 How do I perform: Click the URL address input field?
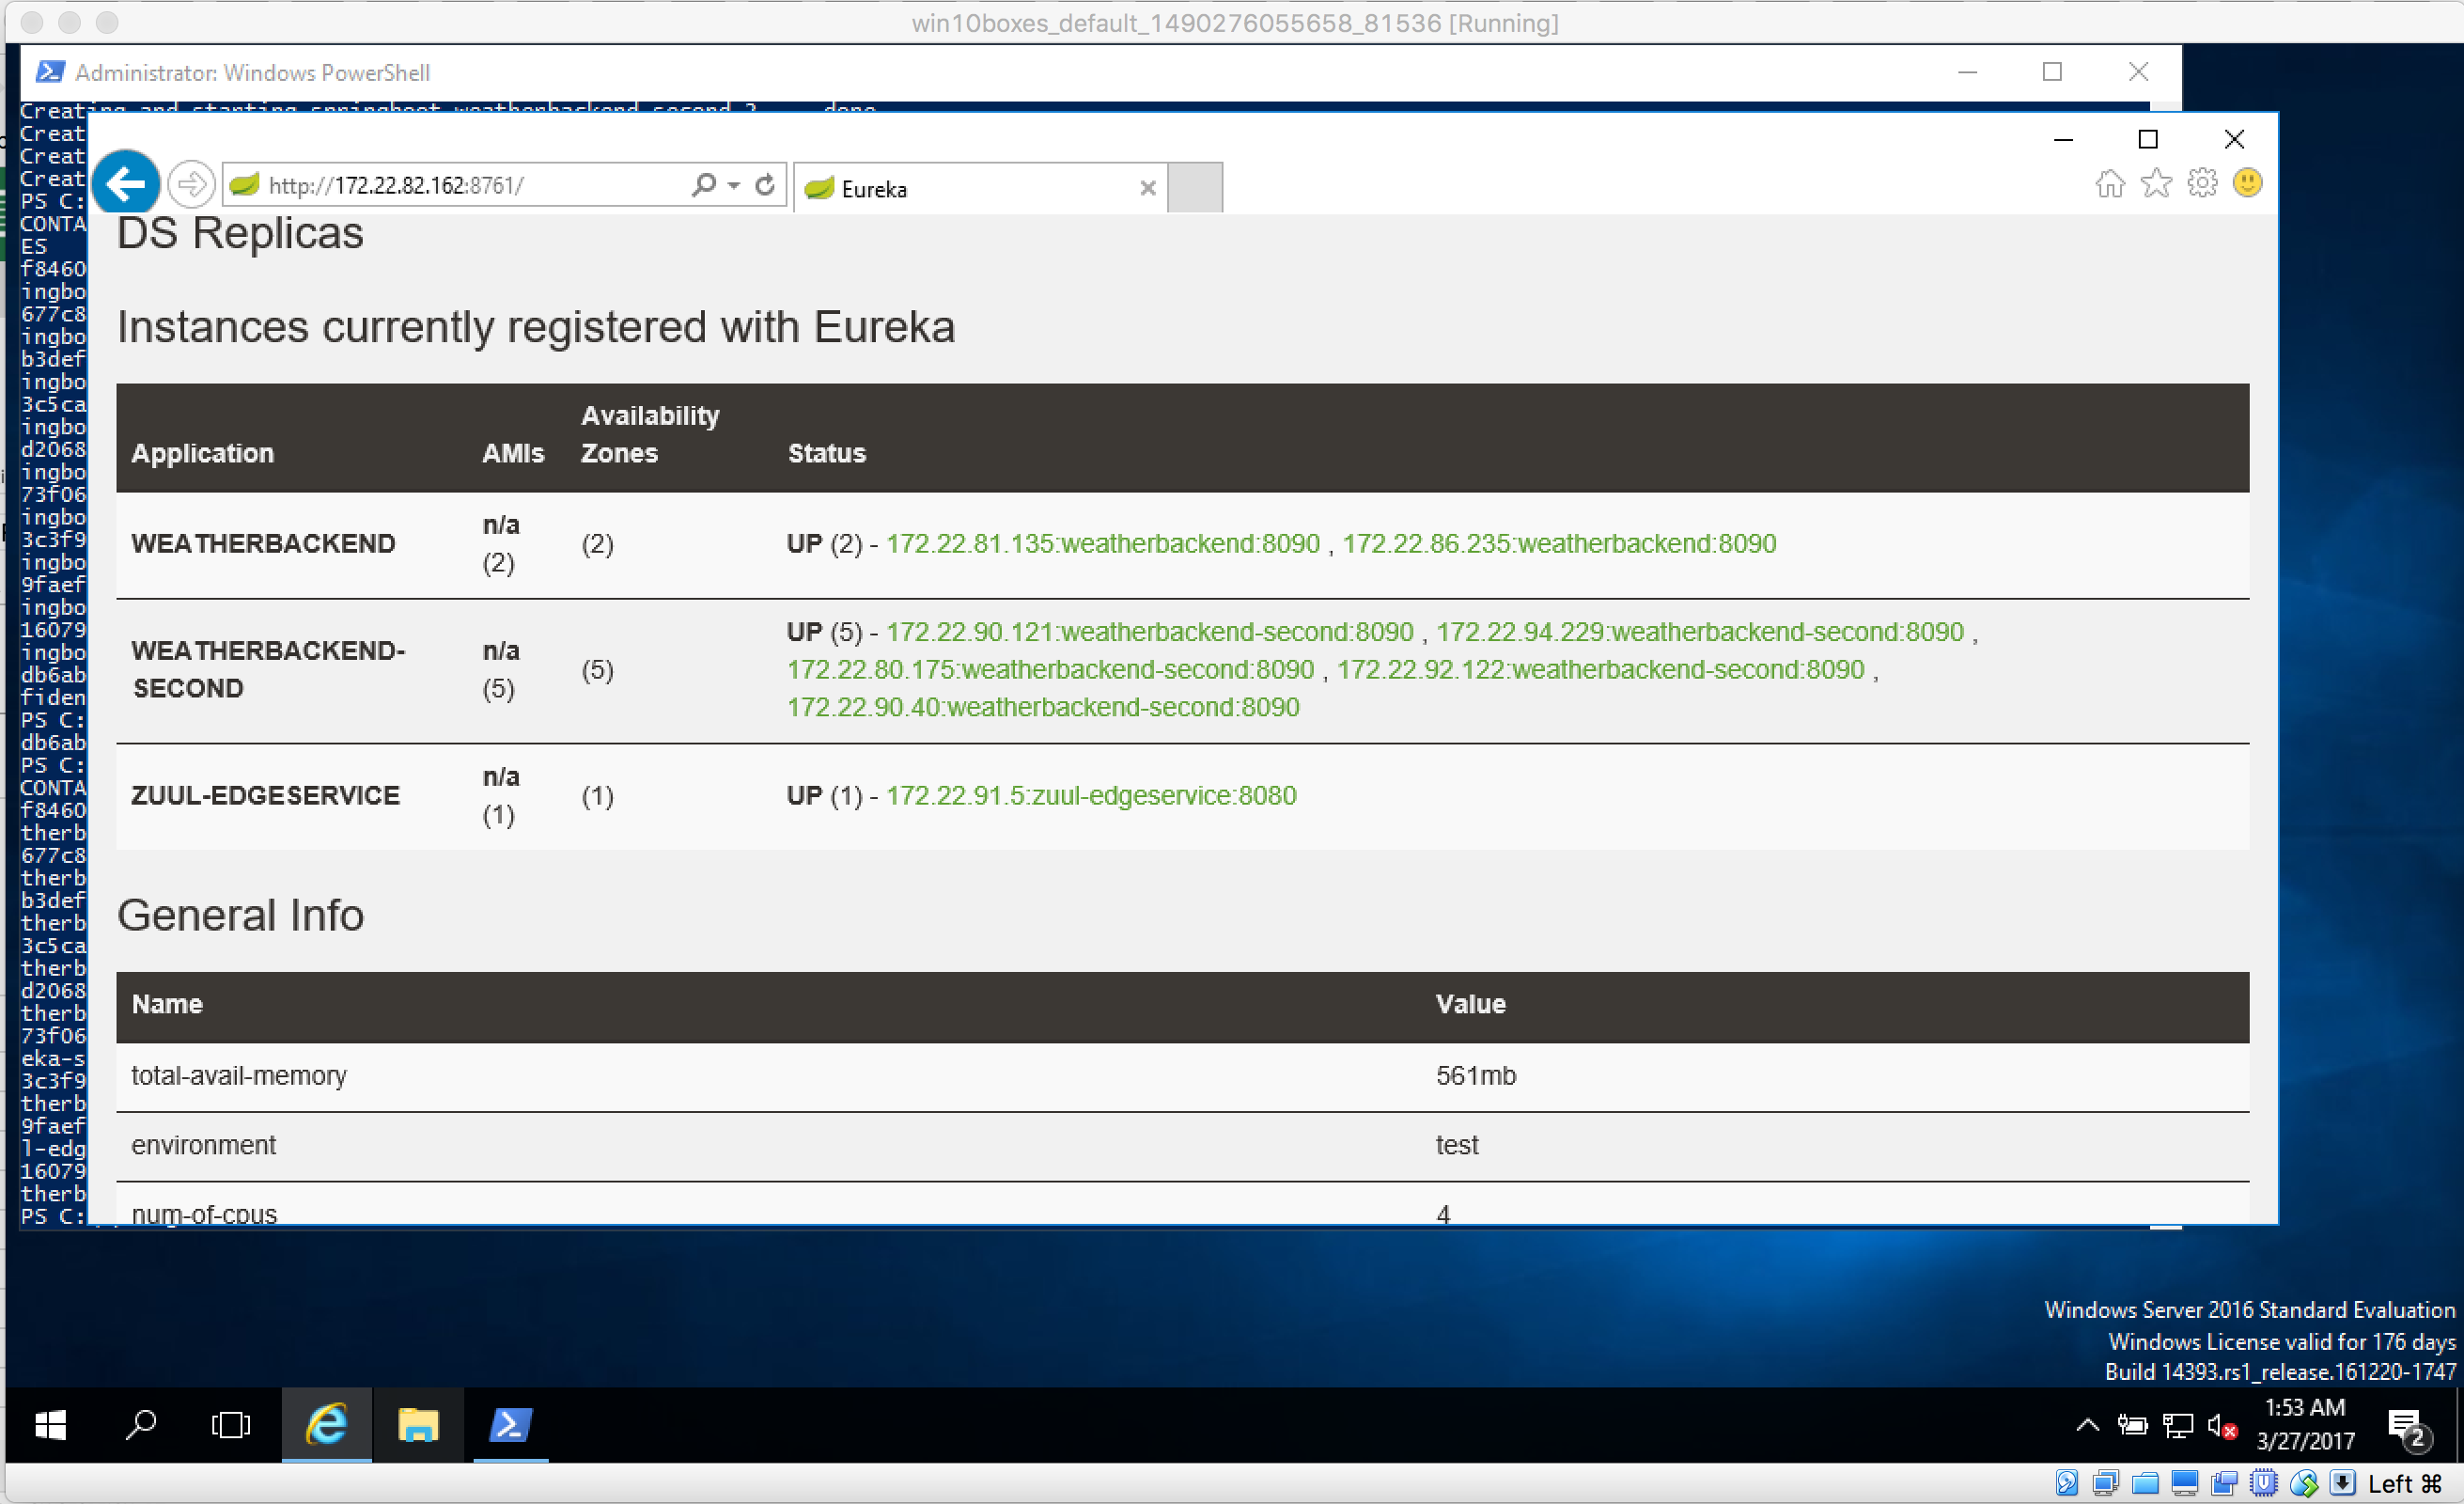(x=450, y=186)
